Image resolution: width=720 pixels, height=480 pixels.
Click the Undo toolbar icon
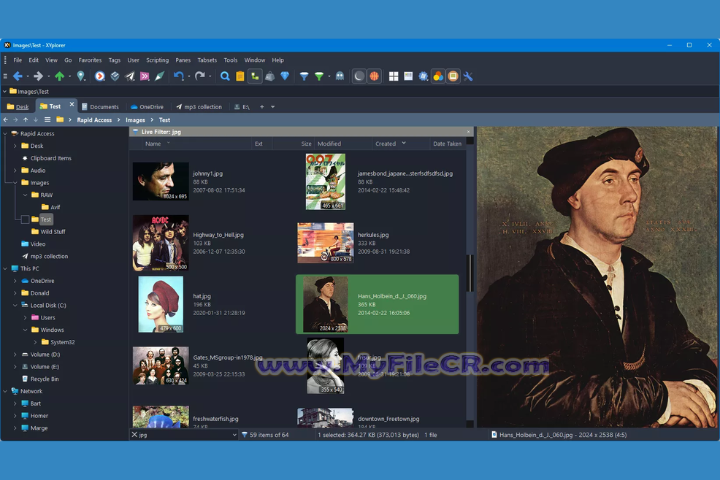click(179, 76)
